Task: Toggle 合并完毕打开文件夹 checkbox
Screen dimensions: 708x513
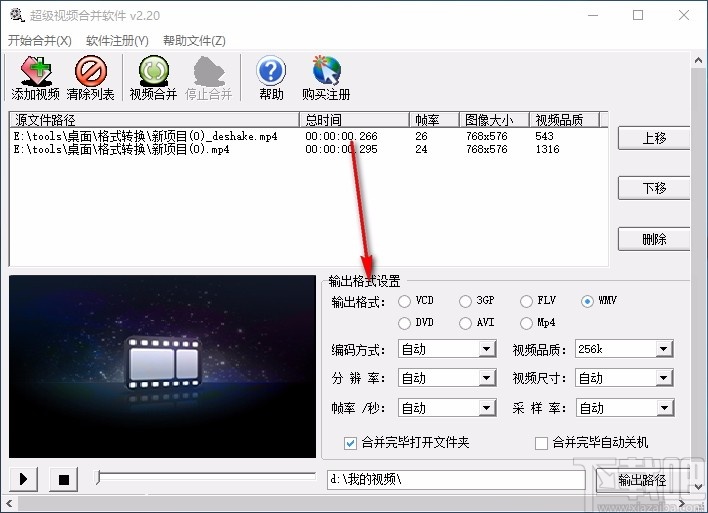Action: 350,443
